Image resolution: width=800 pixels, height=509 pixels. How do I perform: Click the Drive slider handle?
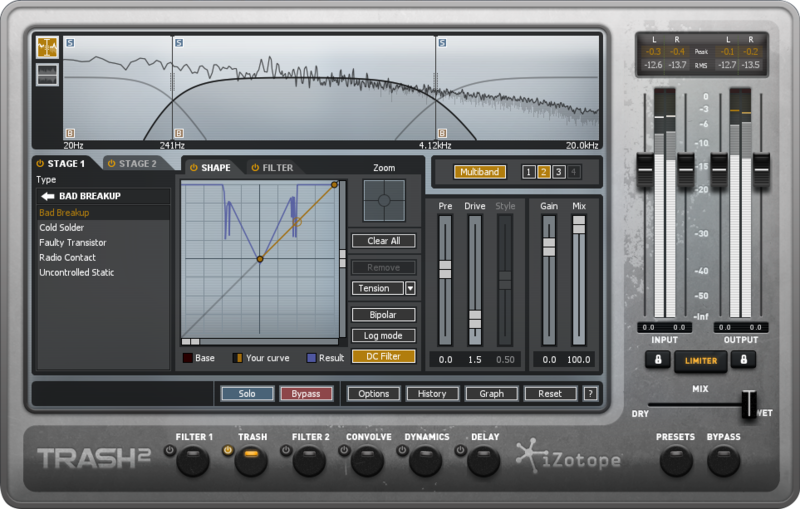tap(475, 319)
